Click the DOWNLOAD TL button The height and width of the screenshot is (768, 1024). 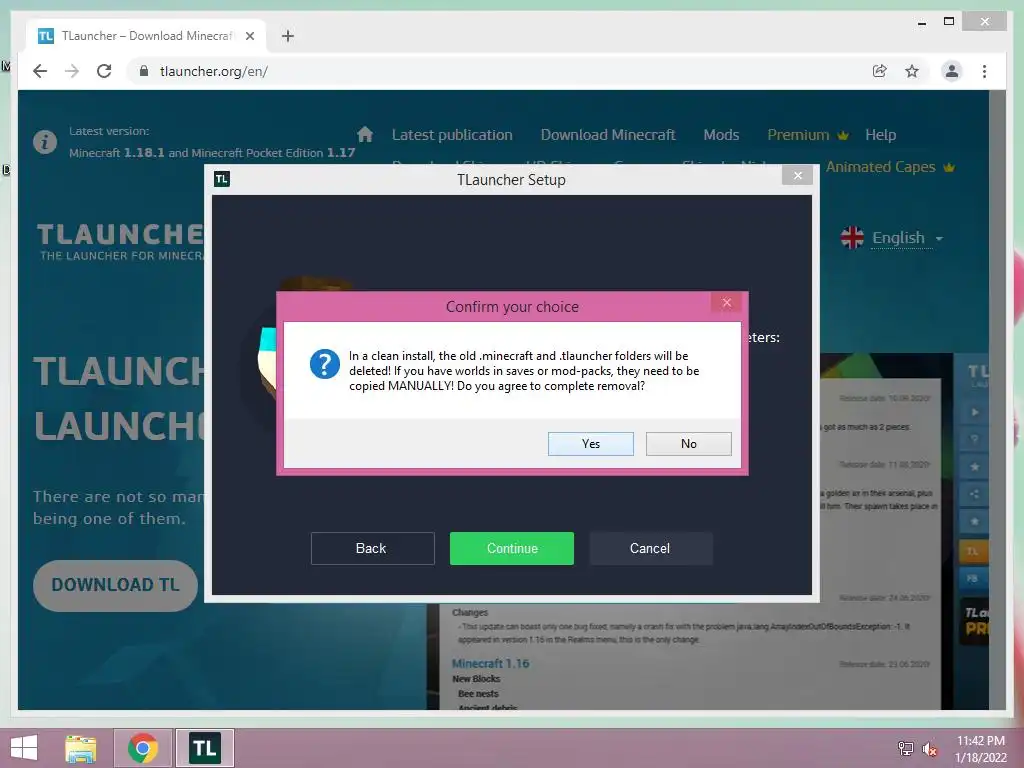coord(116,585)
